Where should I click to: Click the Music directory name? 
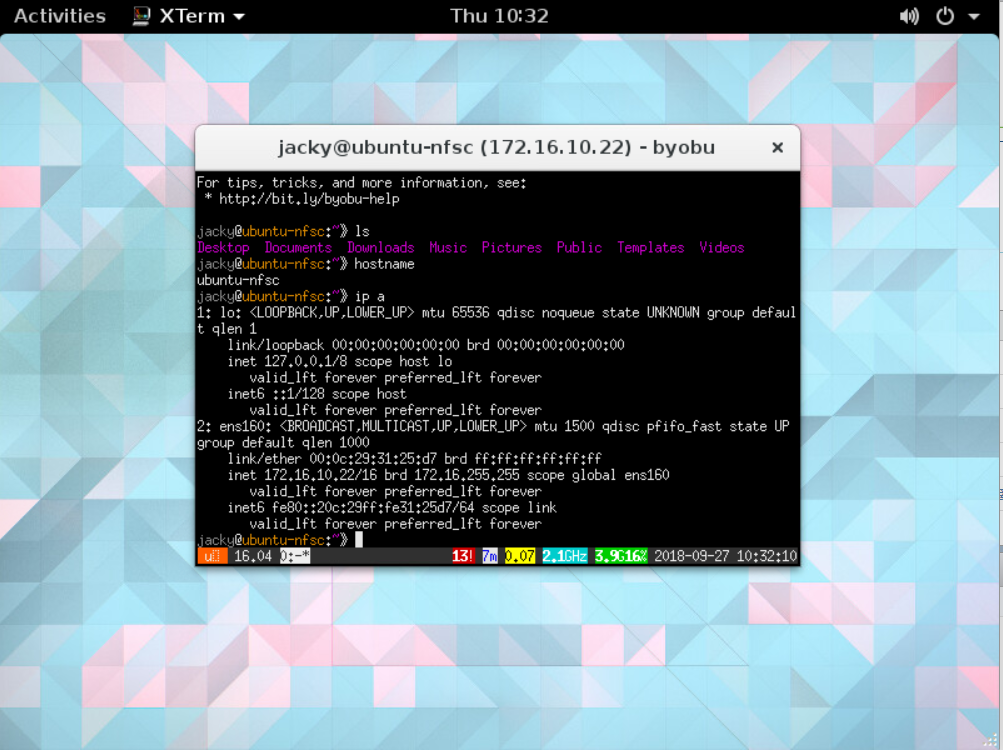(448, 248)
